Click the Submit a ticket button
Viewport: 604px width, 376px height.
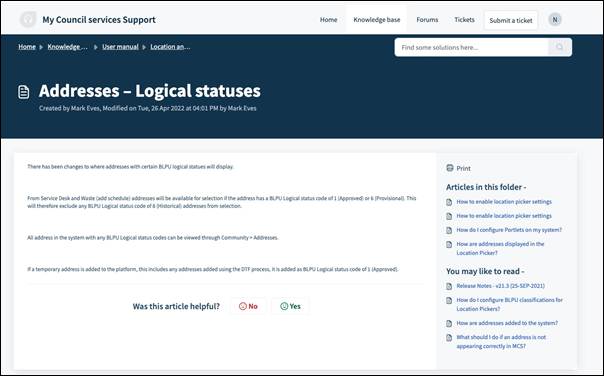511,20
